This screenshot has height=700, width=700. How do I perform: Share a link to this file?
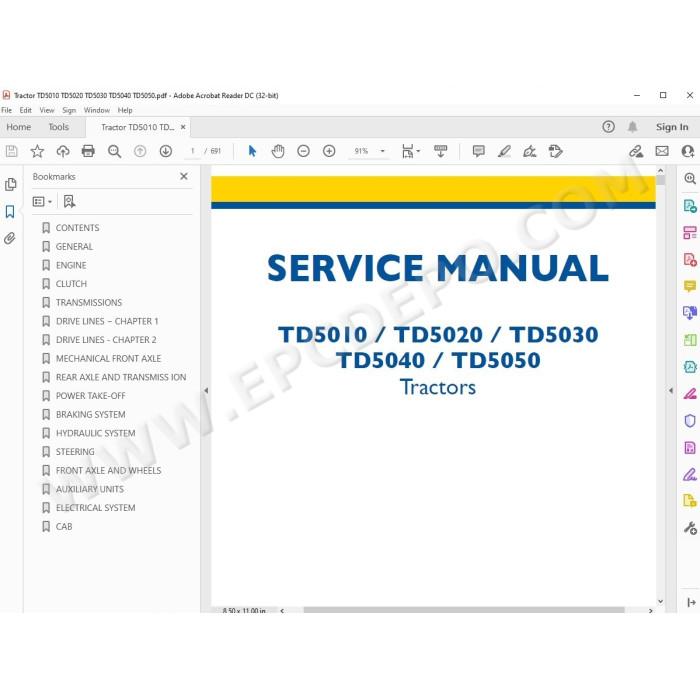[x=636, y=151]
